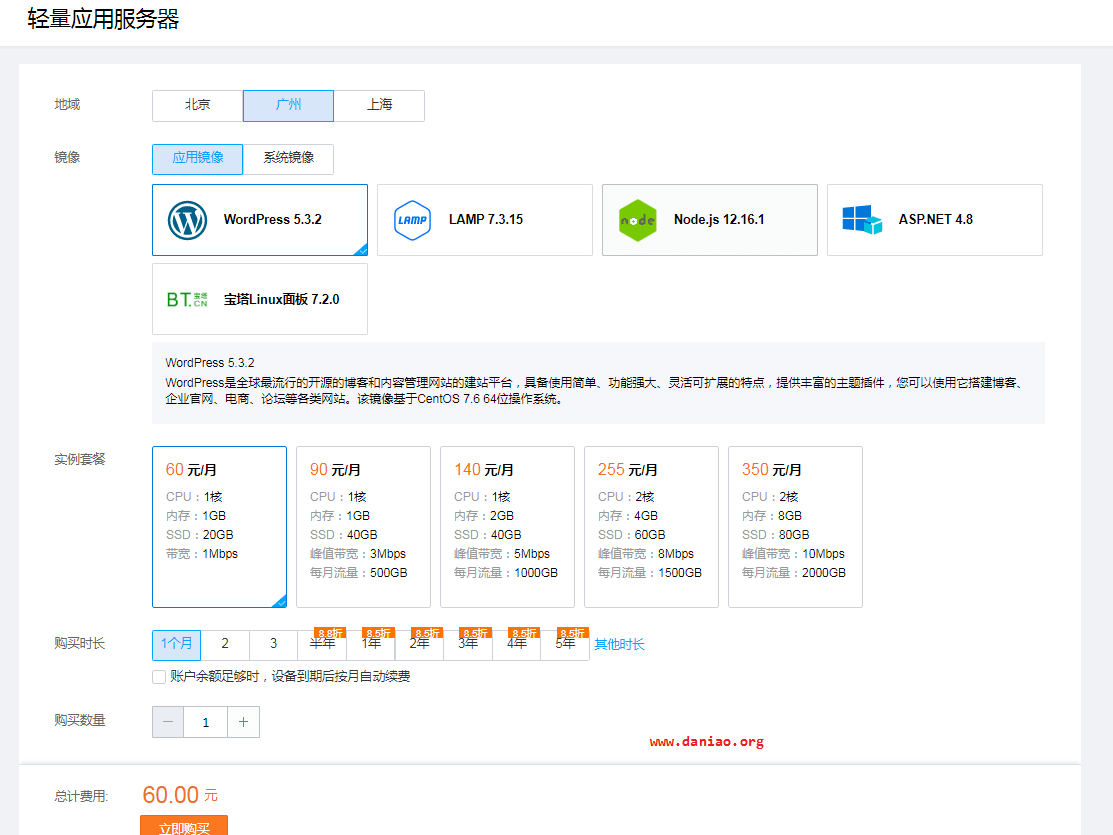Enable auto-renewal checkbox
The width and height of the screenshot is (1113, 835).
pyautogui.click(x=159, y=677)
